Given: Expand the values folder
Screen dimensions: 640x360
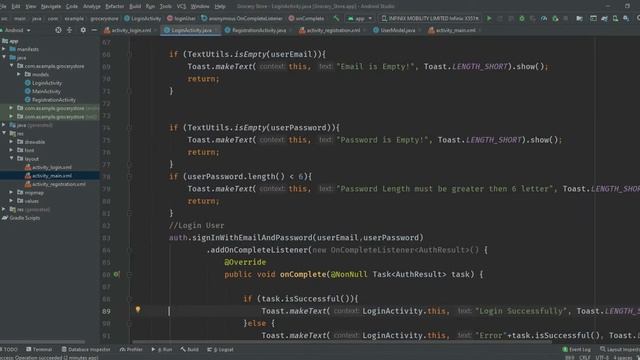Looking at the screenshot, I should [11, 201].
